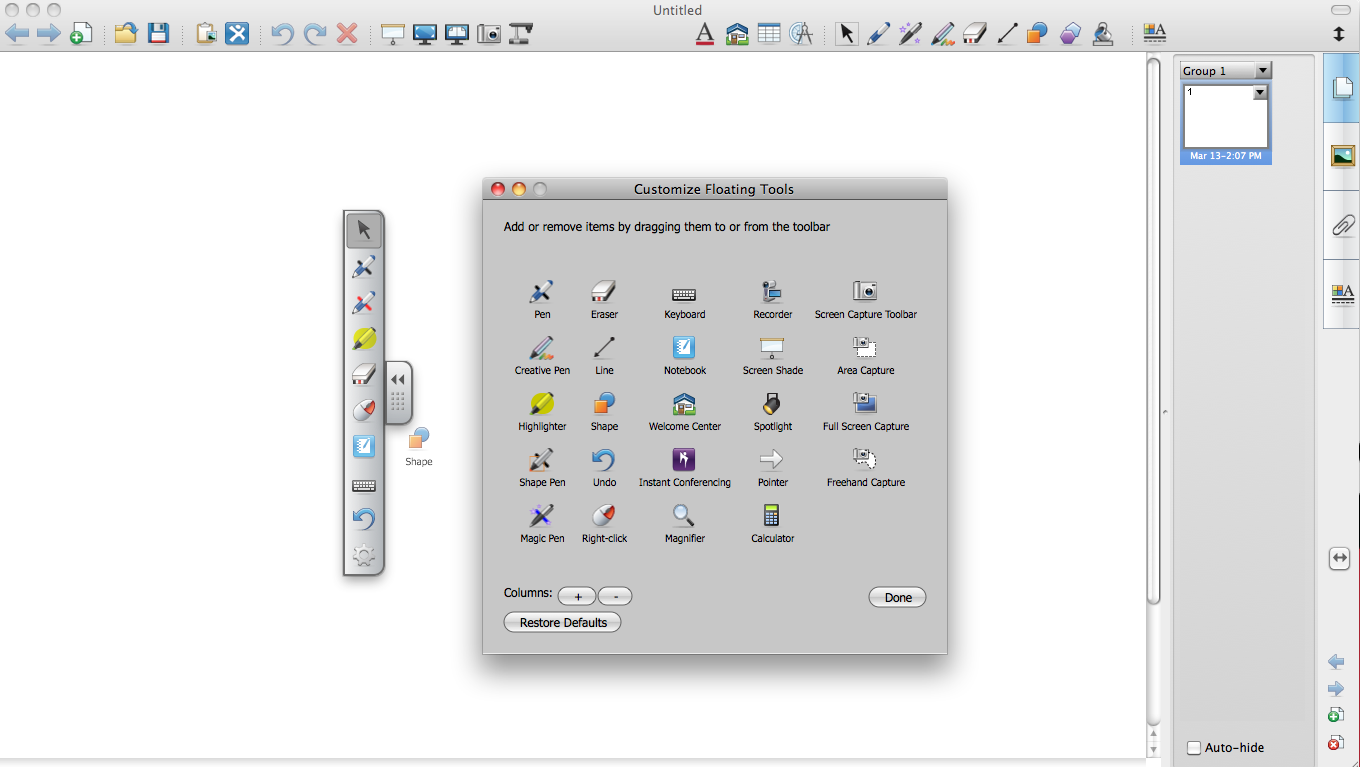The image size is (1360, 767).
Task: Switch to the Attachments paperclip tab
Action: (1342, 225)
